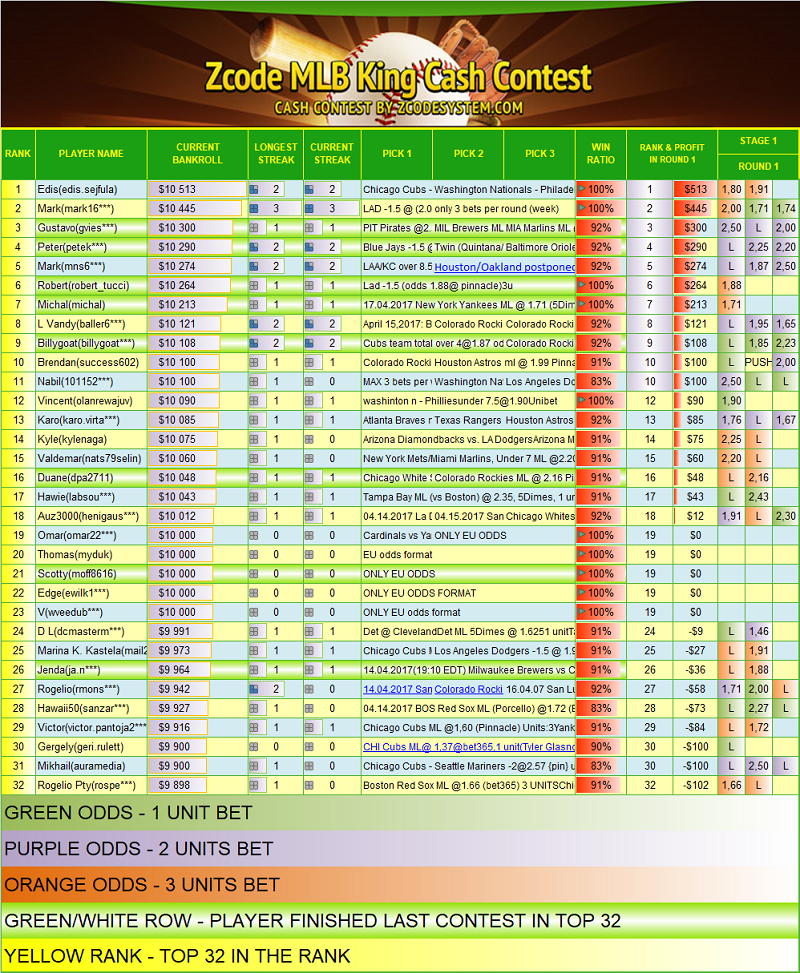
Task: Click win ratio arrow flag in Thomas row
Action: pos(582,554)
